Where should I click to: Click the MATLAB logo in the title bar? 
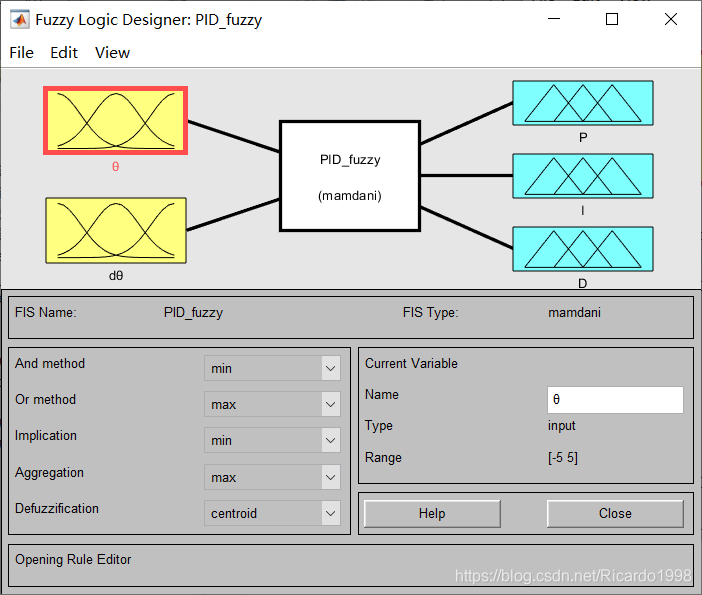[20, 20]
